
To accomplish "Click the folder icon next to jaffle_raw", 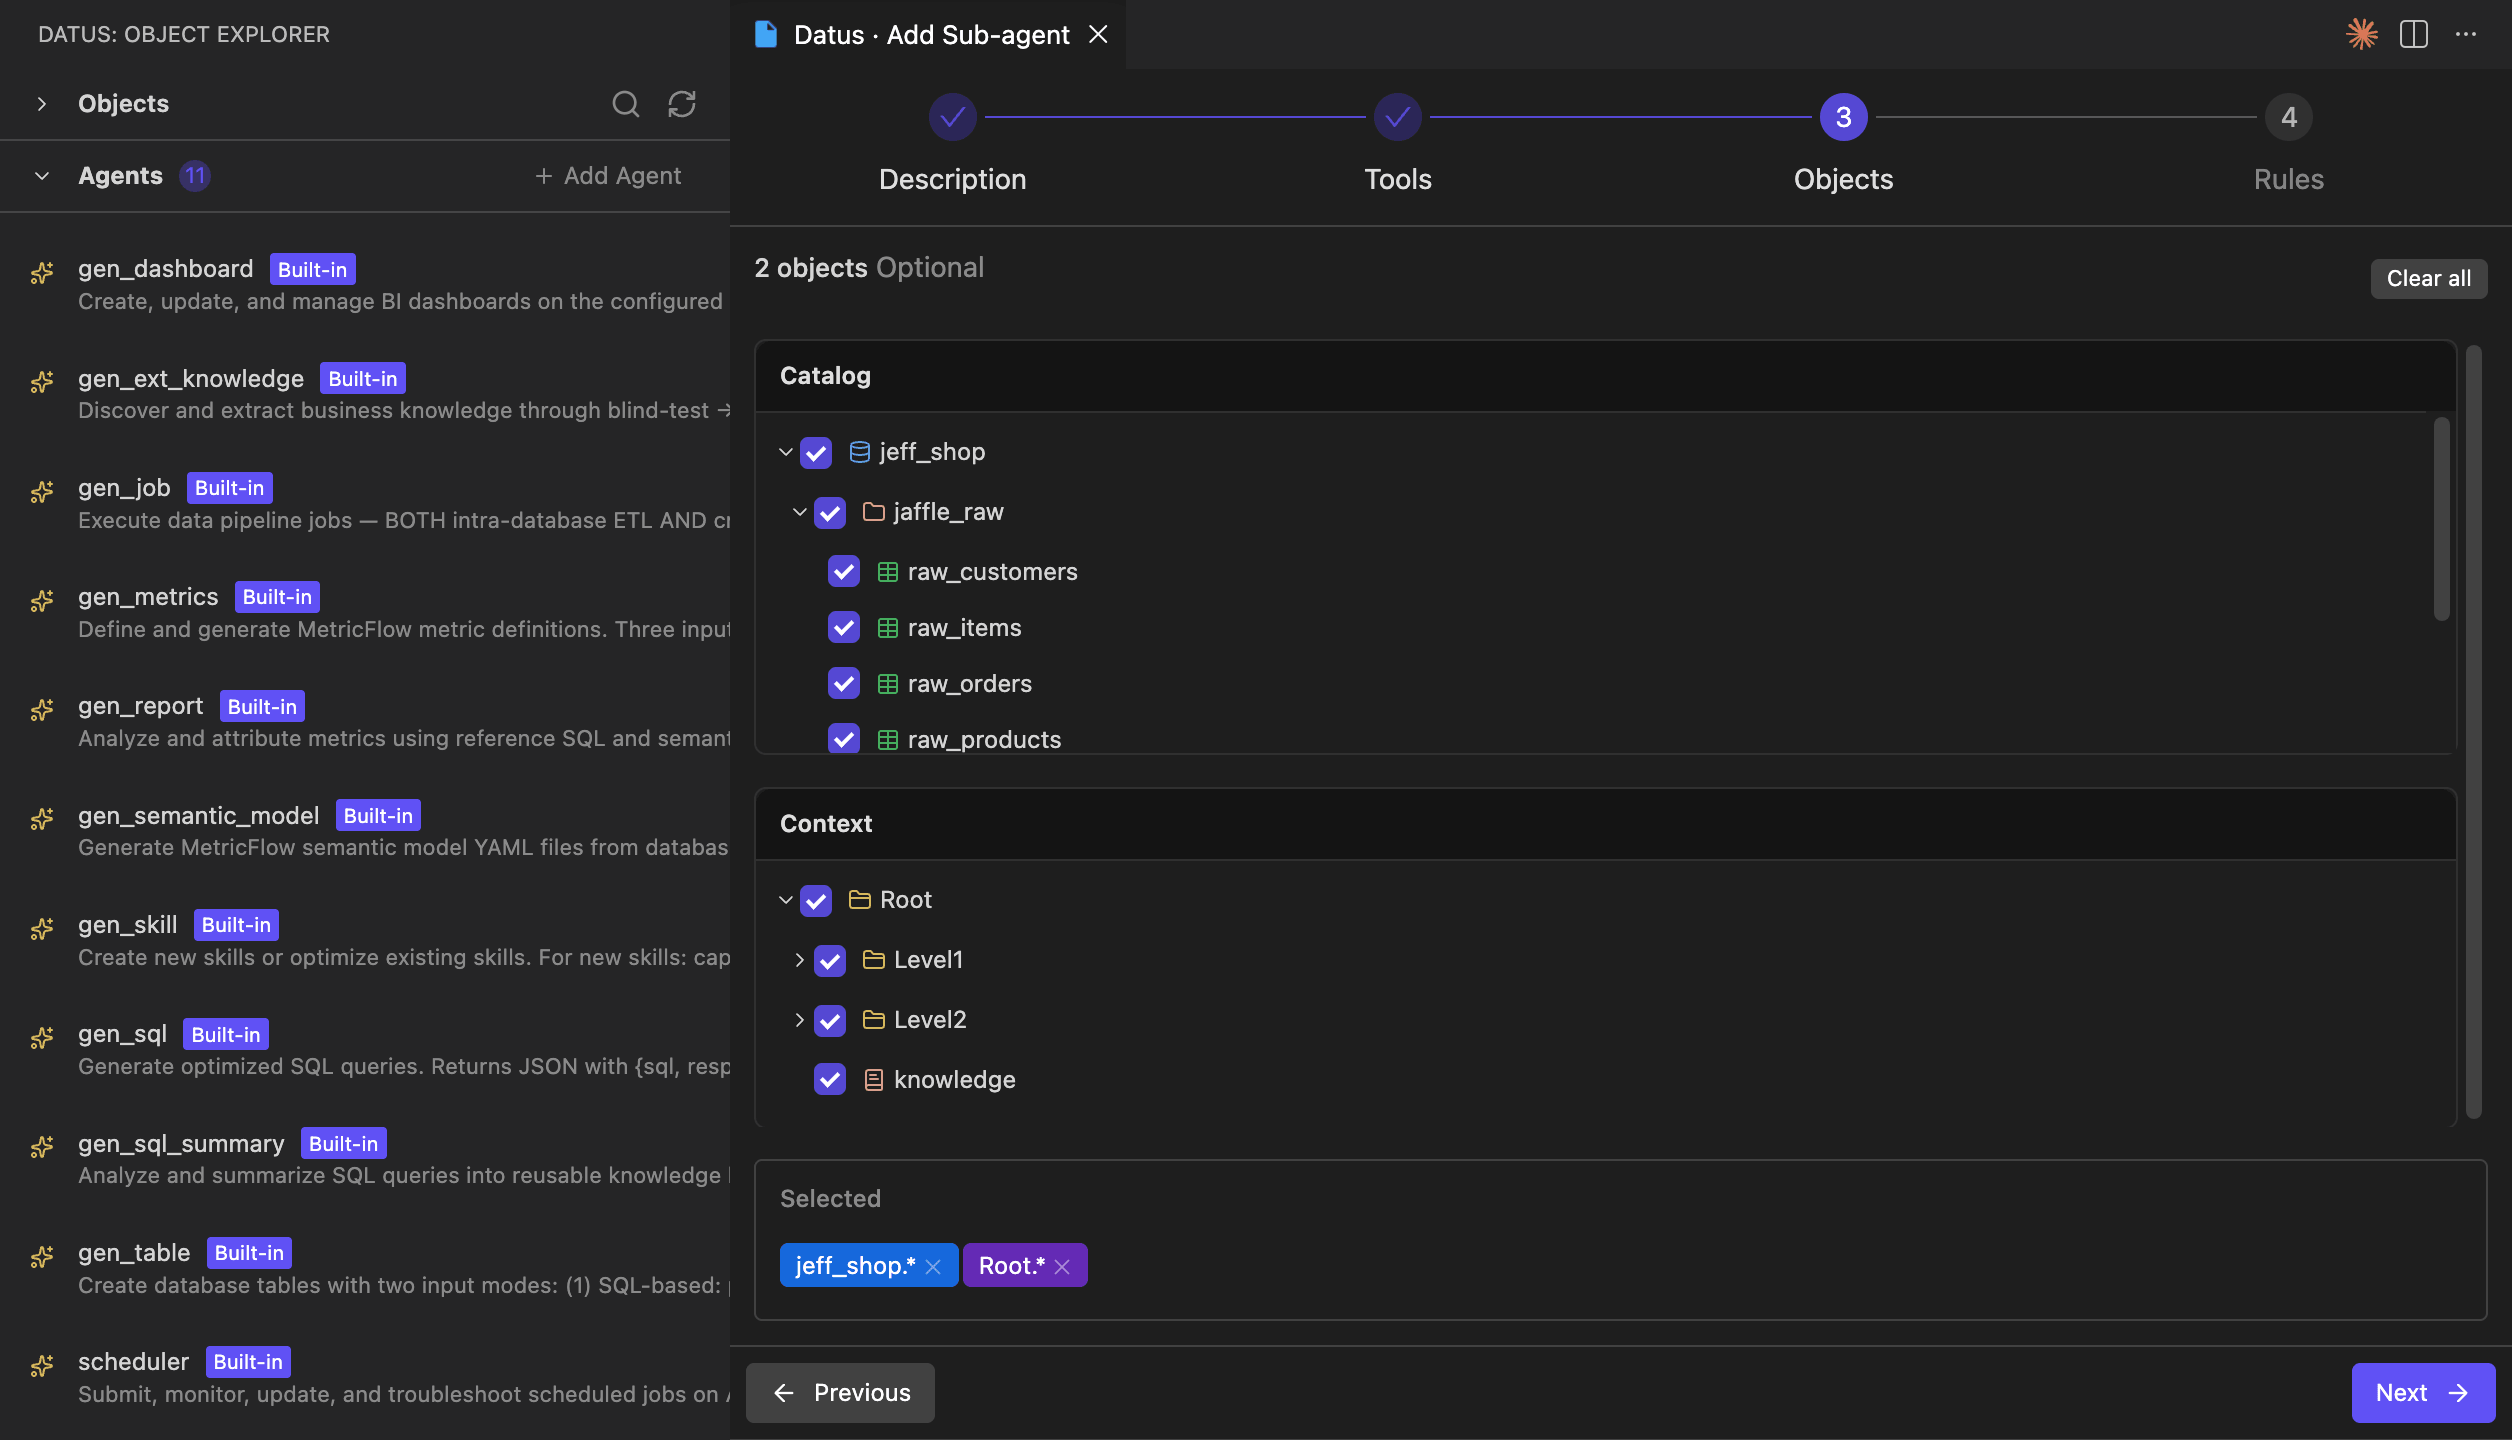I will [873, 512].
